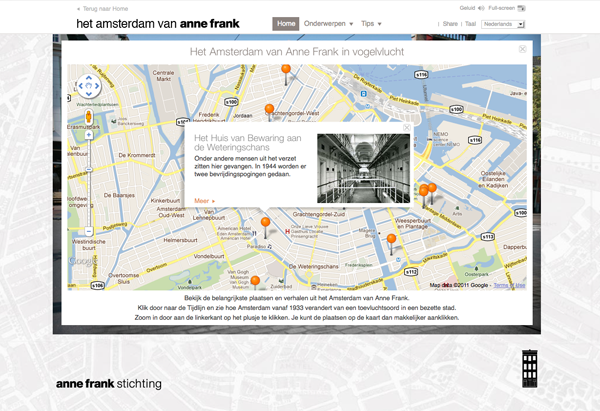View the prison interior photo thumbnail
Screen dimensions: 600x411
click(x=364, y=168)
